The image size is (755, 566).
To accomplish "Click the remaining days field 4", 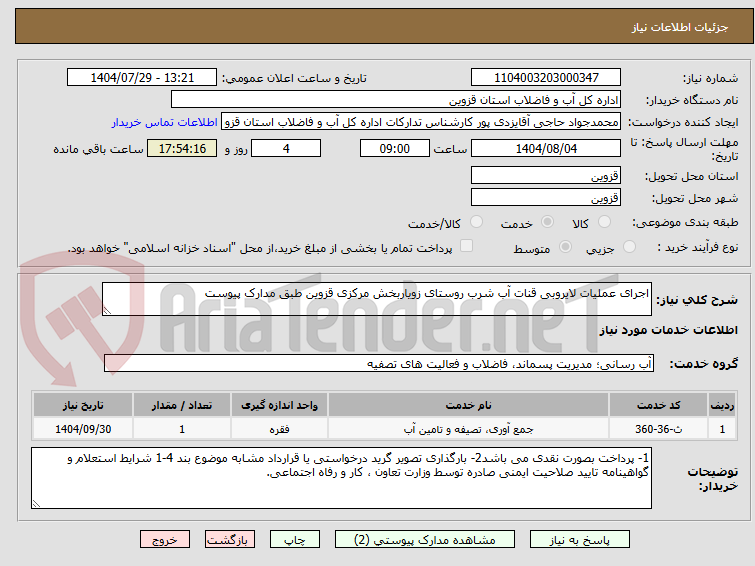I will tap(286, 148).
